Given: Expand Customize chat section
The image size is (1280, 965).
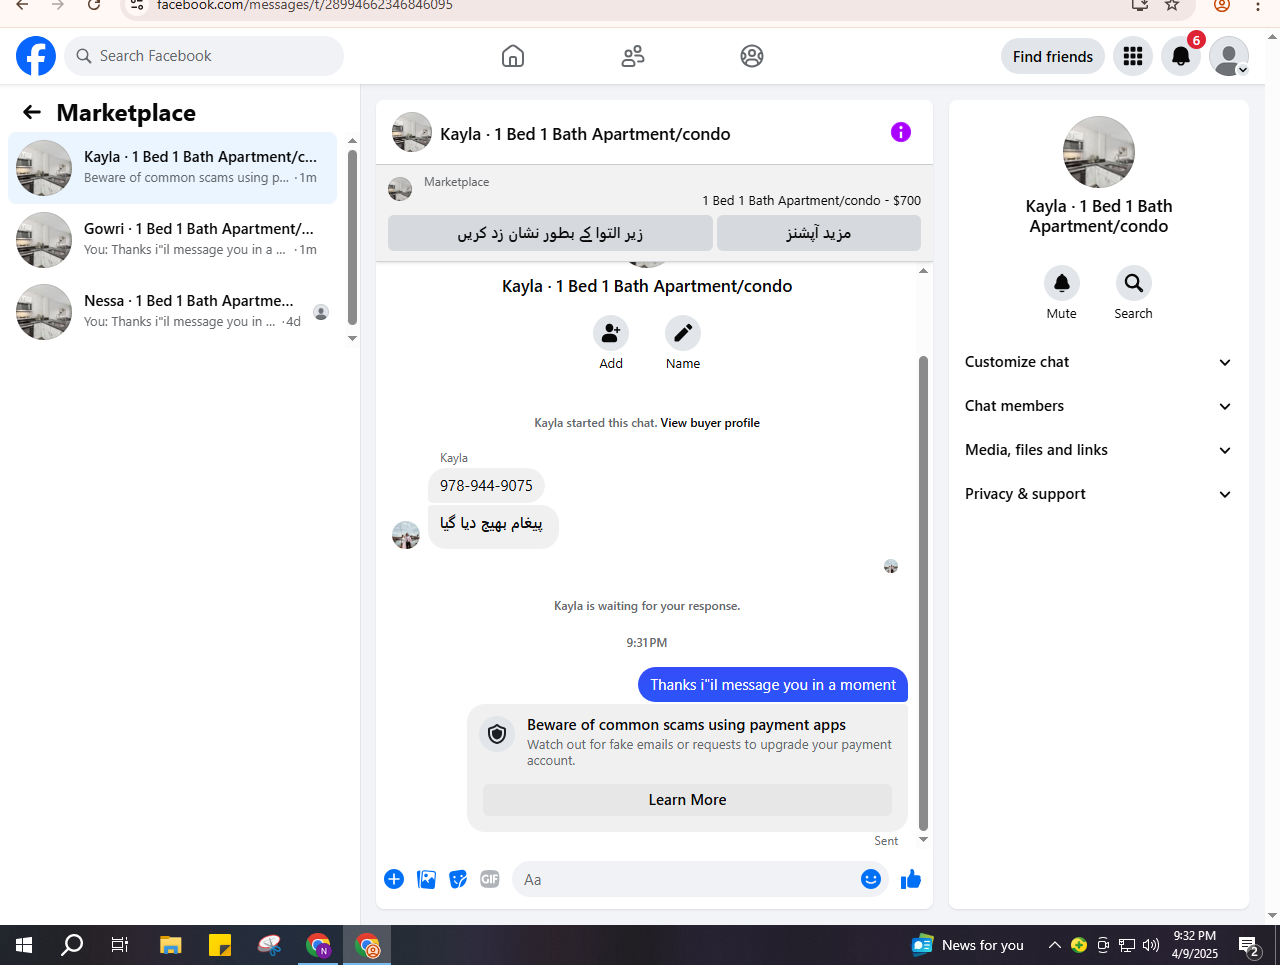Looking at the screenshot, I should 1099,362.
